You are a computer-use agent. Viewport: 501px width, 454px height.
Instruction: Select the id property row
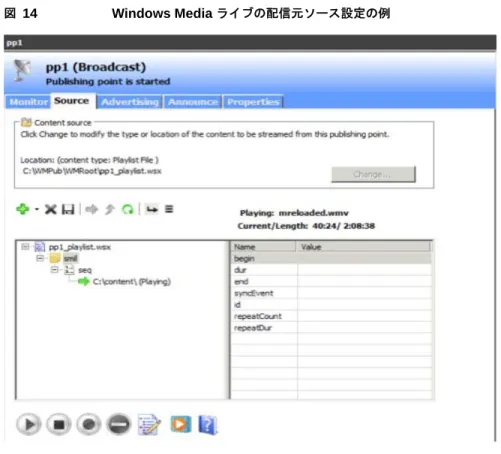331,305
